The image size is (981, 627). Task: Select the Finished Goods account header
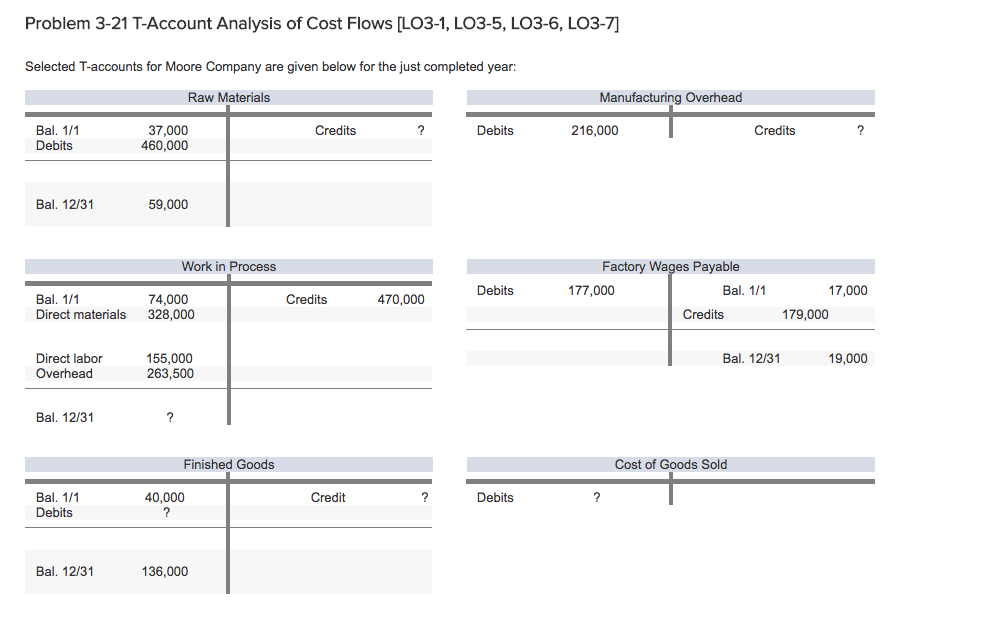(x=227, y=464)
